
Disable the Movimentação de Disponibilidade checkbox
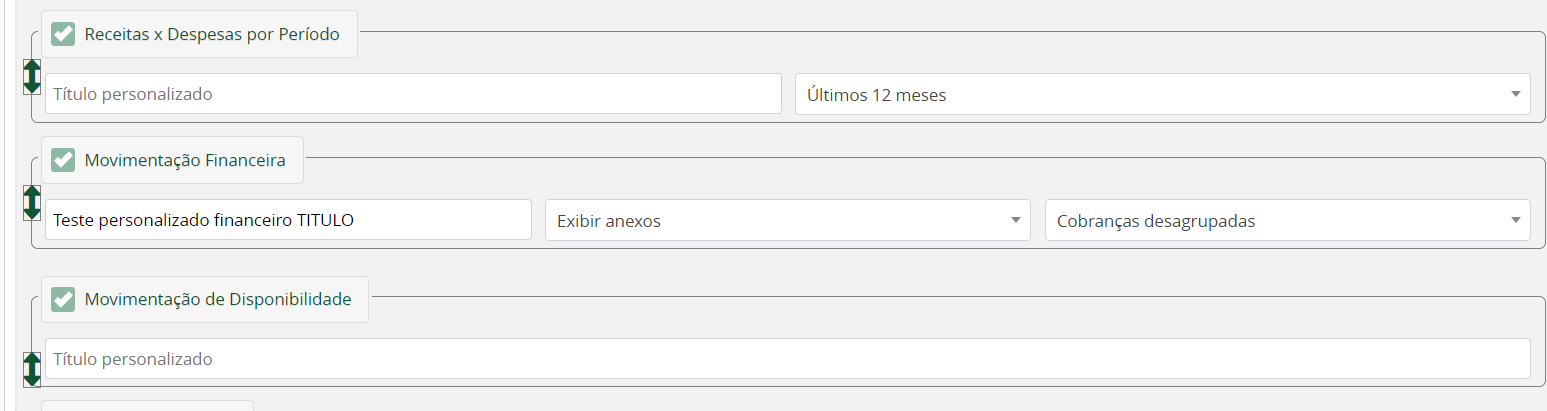coord(64,299)
